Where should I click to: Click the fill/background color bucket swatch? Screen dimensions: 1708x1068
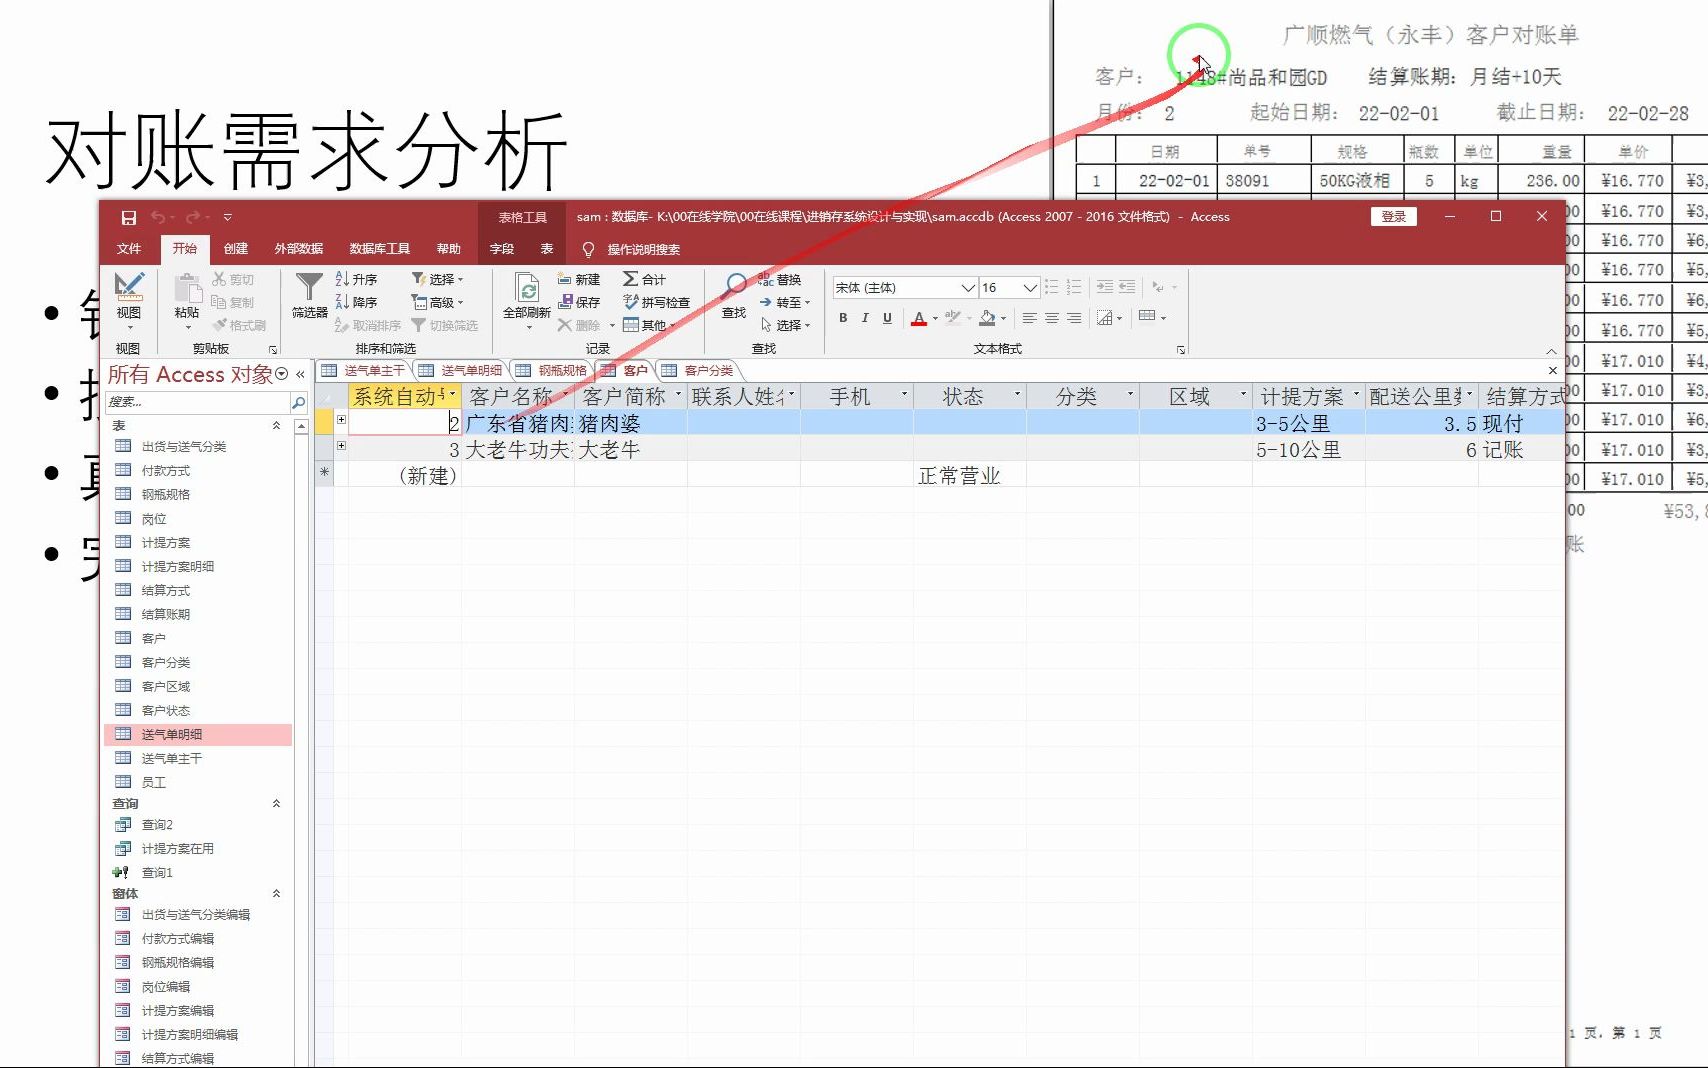(x=987, y=318)
